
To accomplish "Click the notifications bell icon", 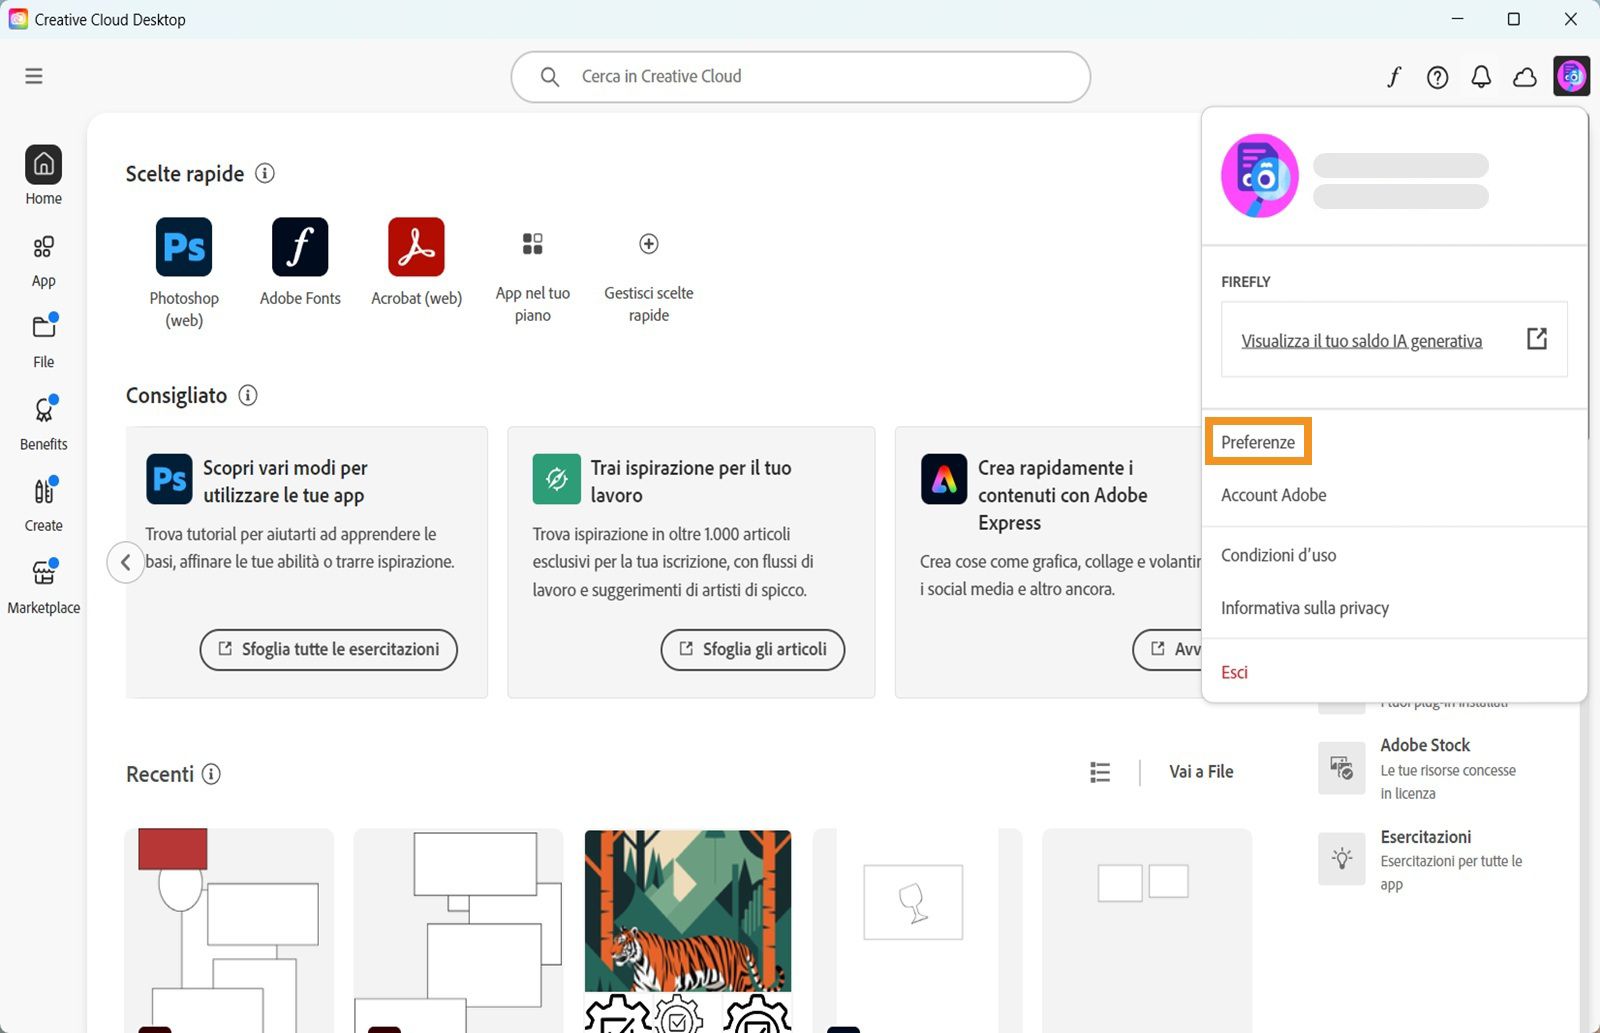I will pos(1482,76).
